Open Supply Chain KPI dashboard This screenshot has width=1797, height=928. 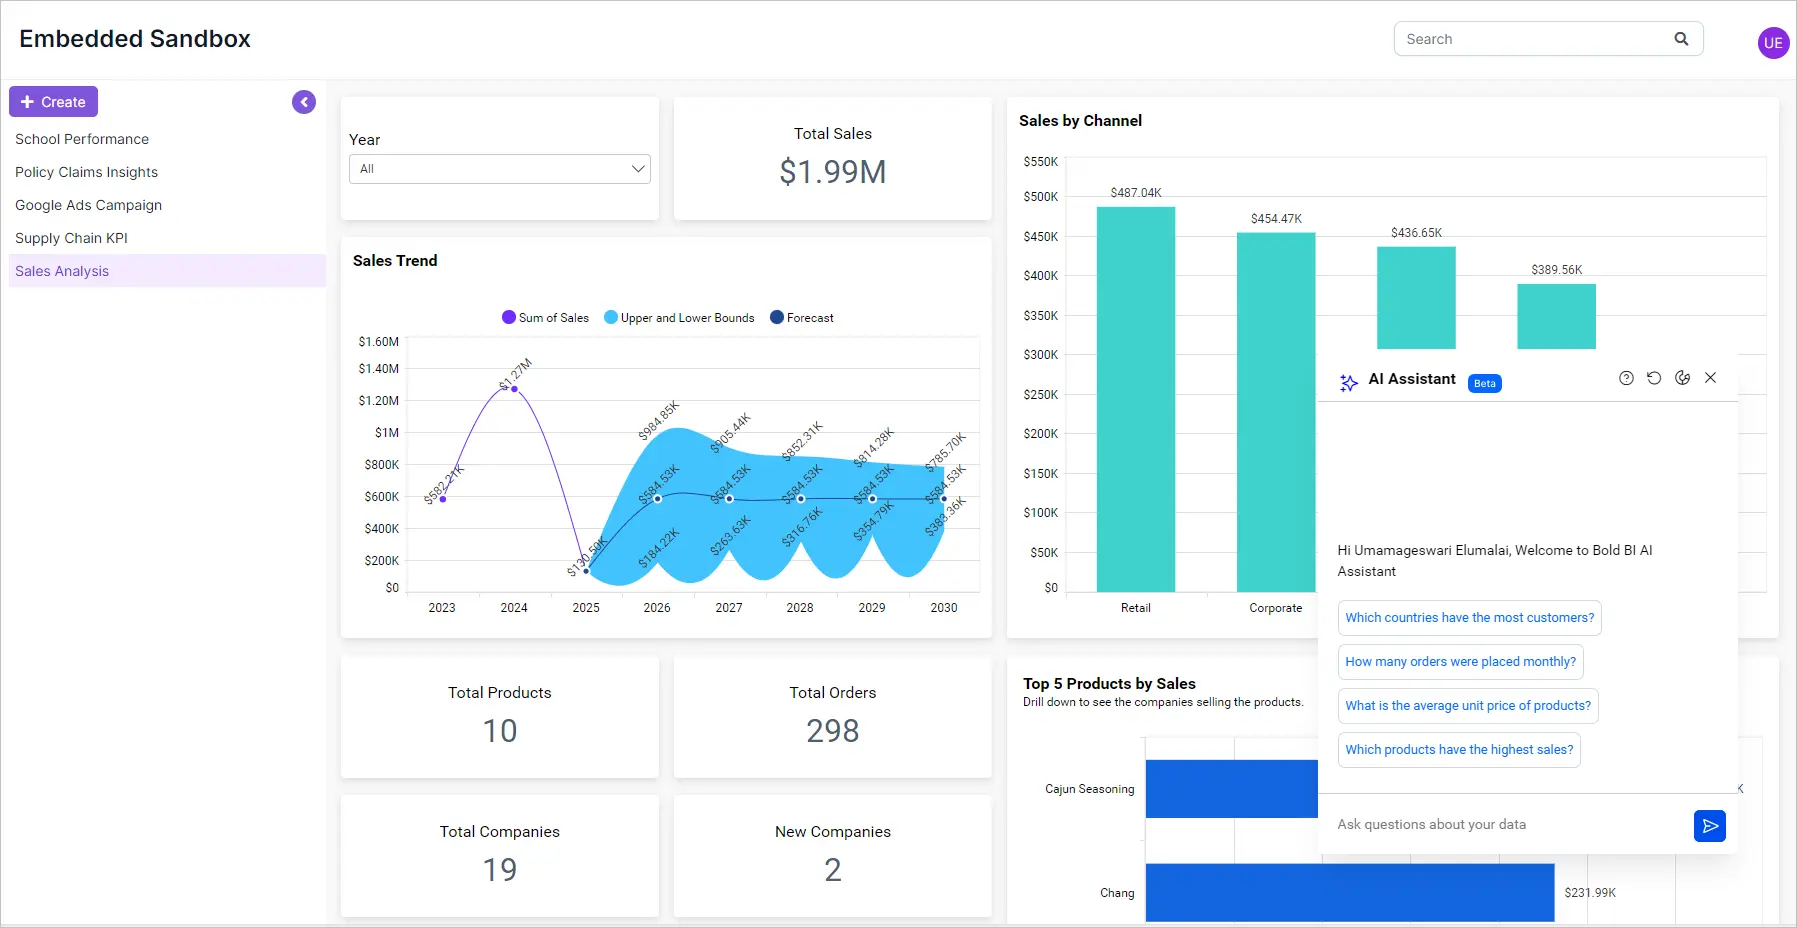coord(71,238)
